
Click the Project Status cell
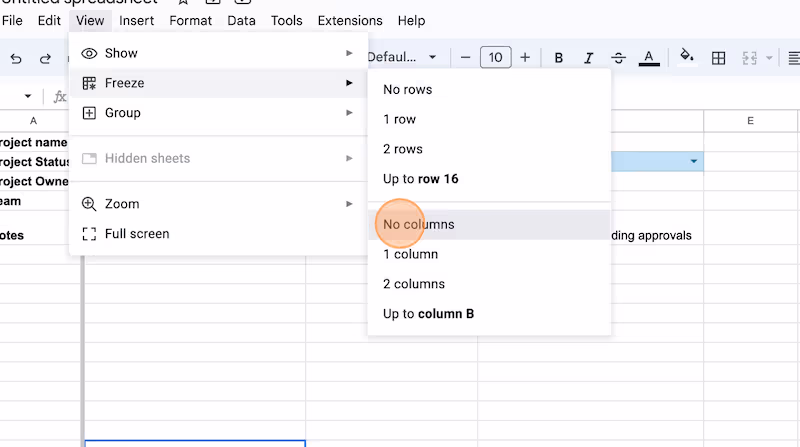click(34, 161)
